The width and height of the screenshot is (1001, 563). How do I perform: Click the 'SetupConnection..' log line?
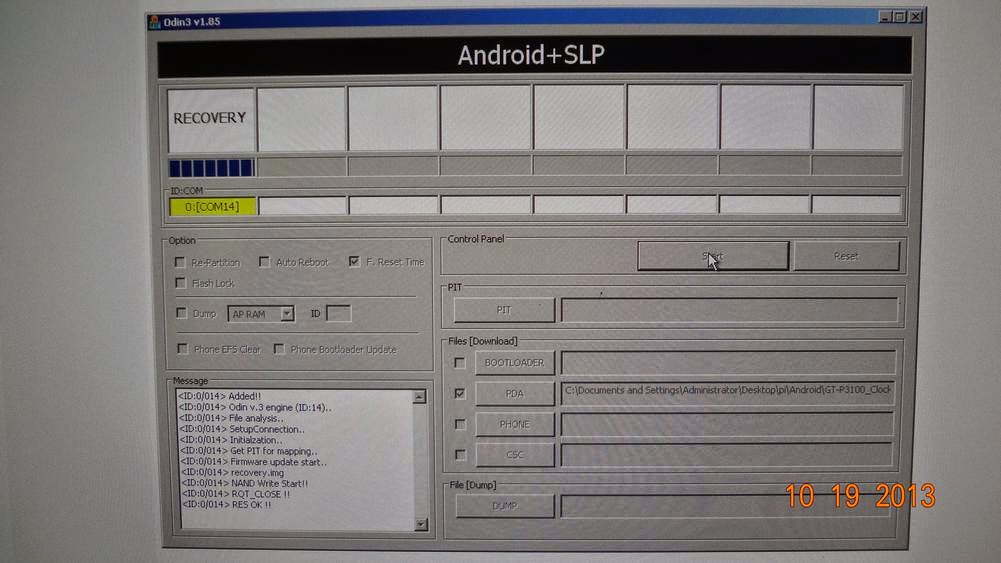(x=242, y=429)
